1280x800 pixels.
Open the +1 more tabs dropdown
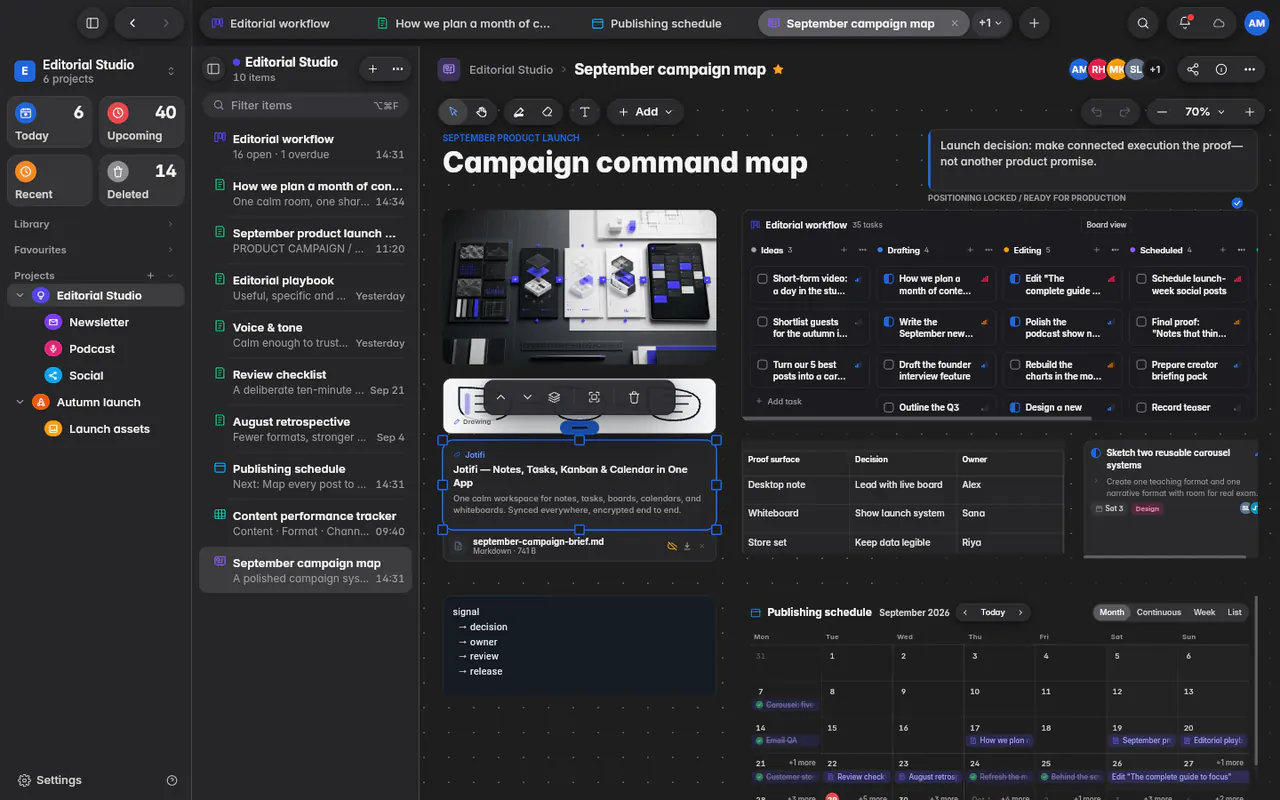pyautogui.click(x=990, y=23)
